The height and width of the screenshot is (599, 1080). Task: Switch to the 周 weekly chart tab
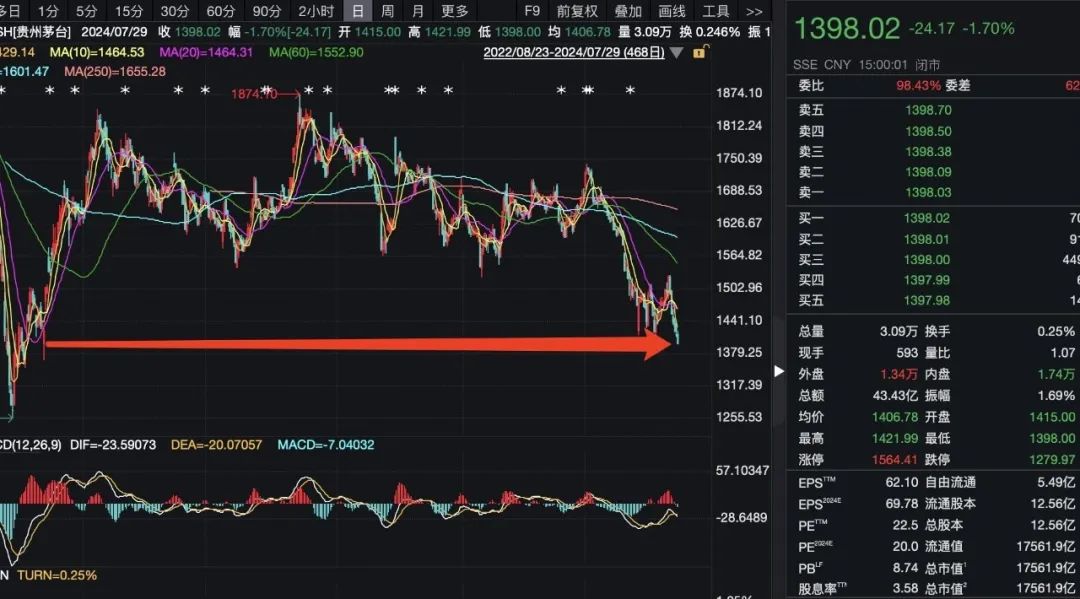pos(388,11)
